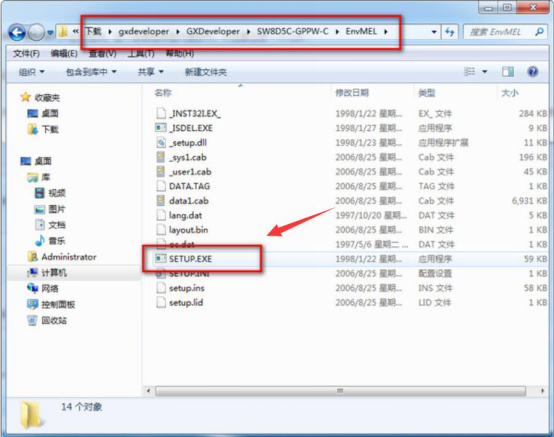Select 计算机 in navigation pane
554x437 pixels.
coord(54,273)
